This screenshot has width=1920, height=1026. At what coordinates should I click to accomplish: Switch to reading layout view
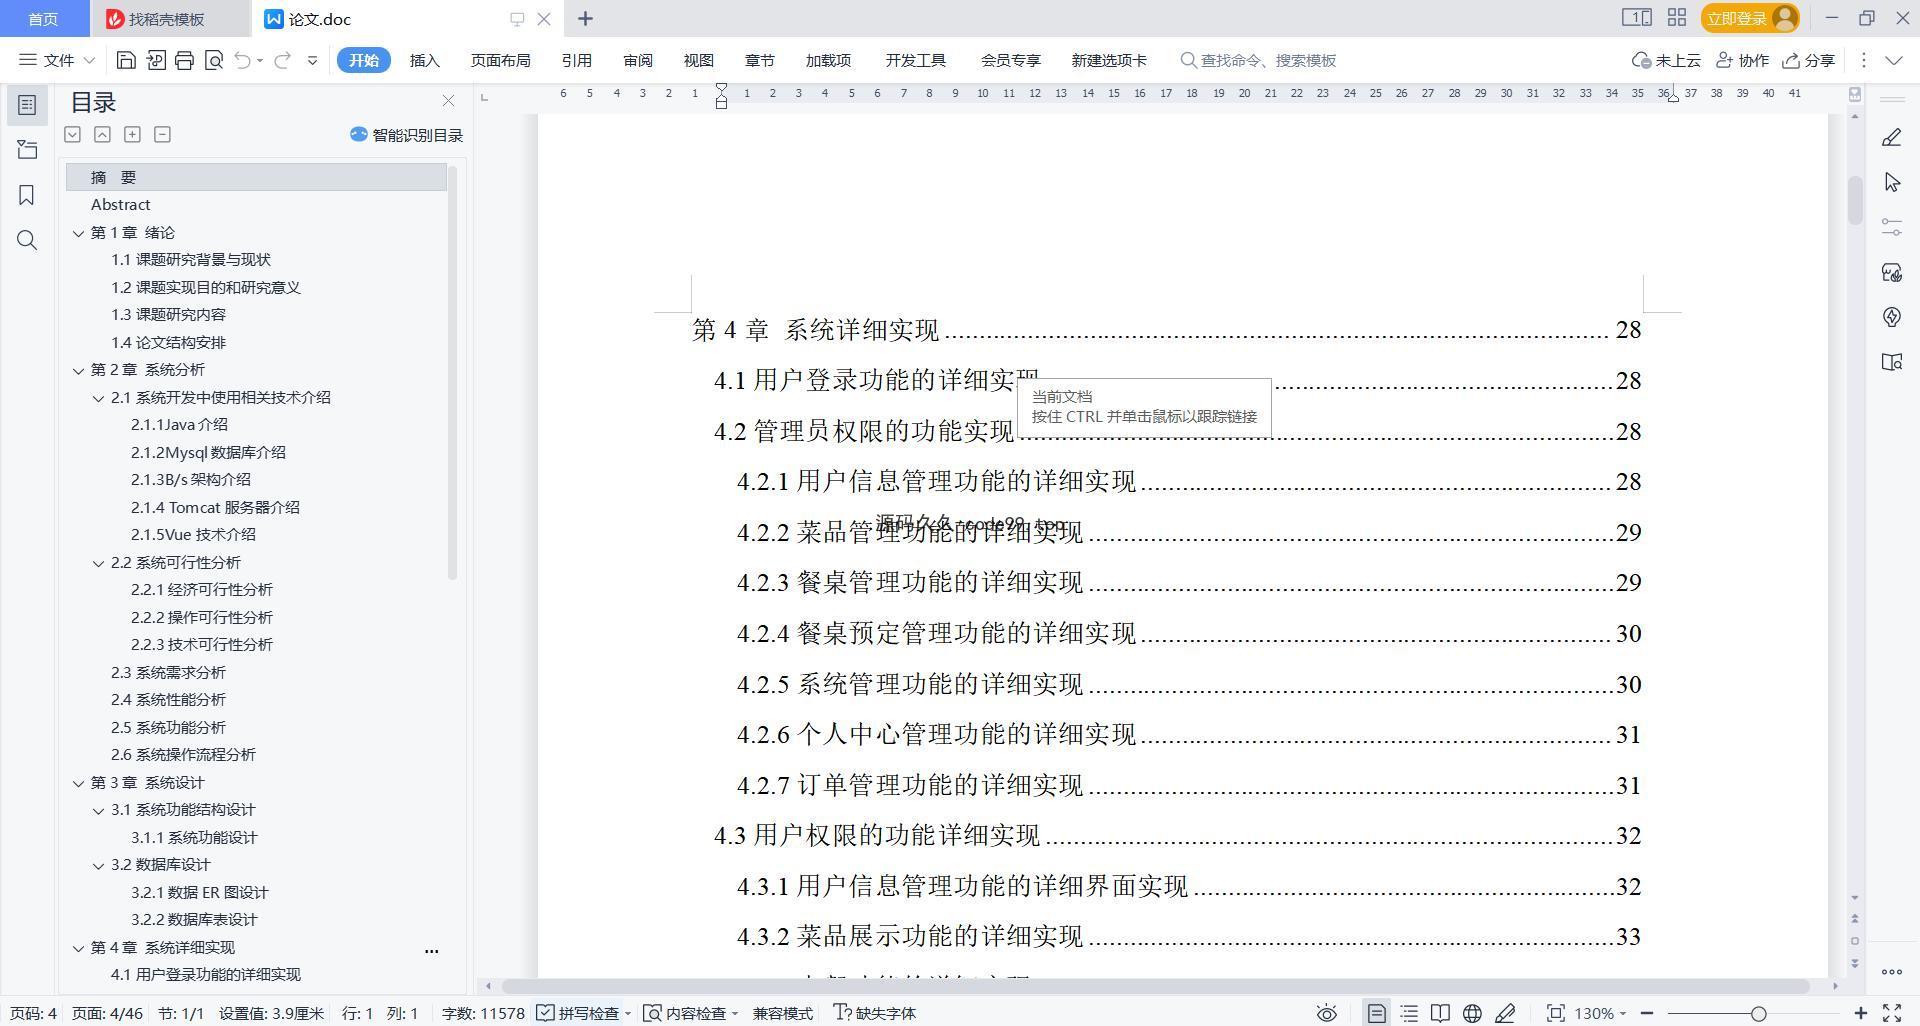click(x=1440, y=1013)
